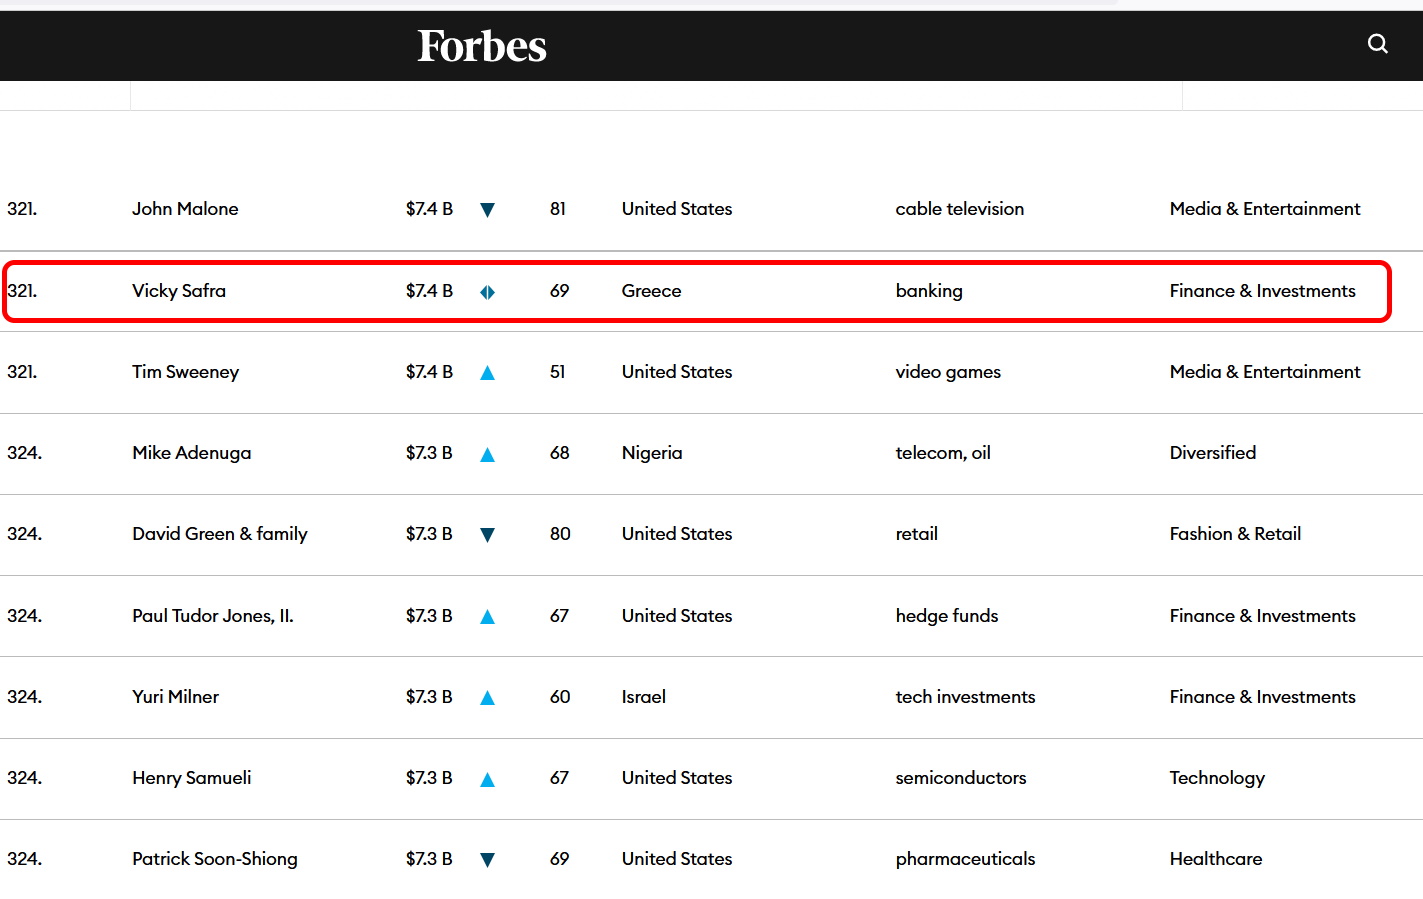Click Paul Tudor Jones's up-trend arrow icon
Screen dimensions: 1423x899
(x=487, y=617)
